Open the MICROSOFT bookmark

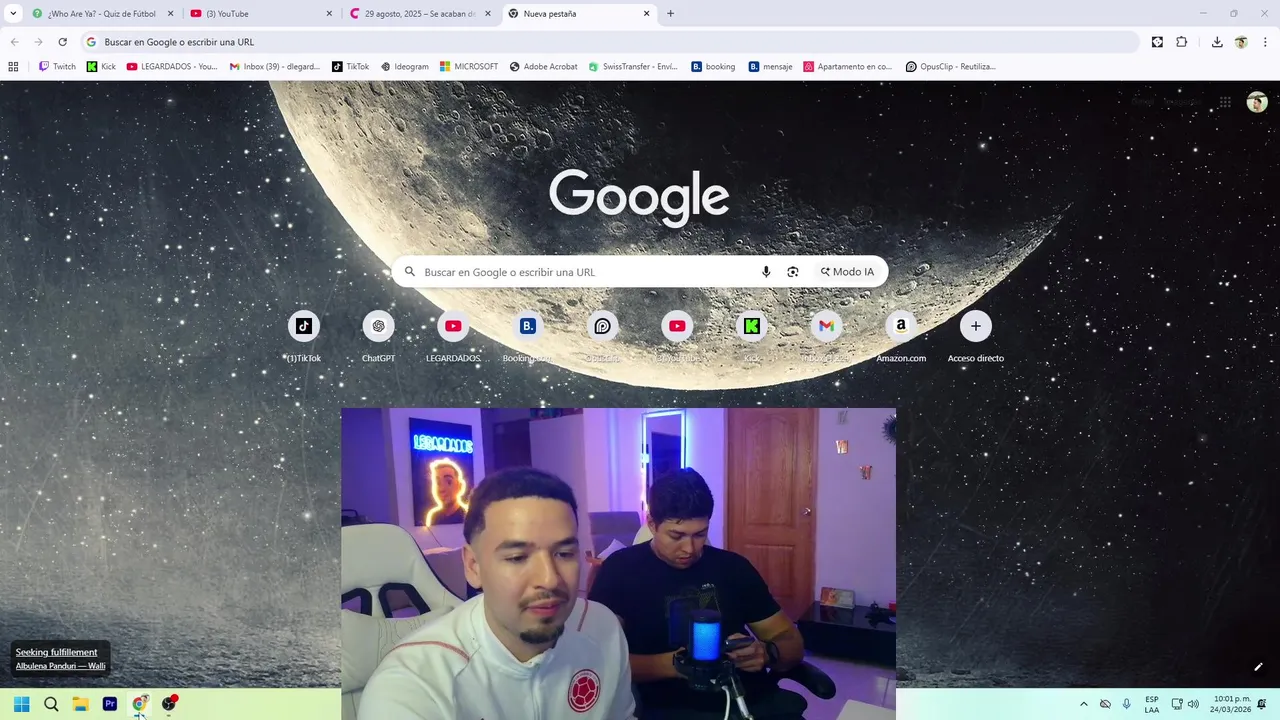point(468,67)
